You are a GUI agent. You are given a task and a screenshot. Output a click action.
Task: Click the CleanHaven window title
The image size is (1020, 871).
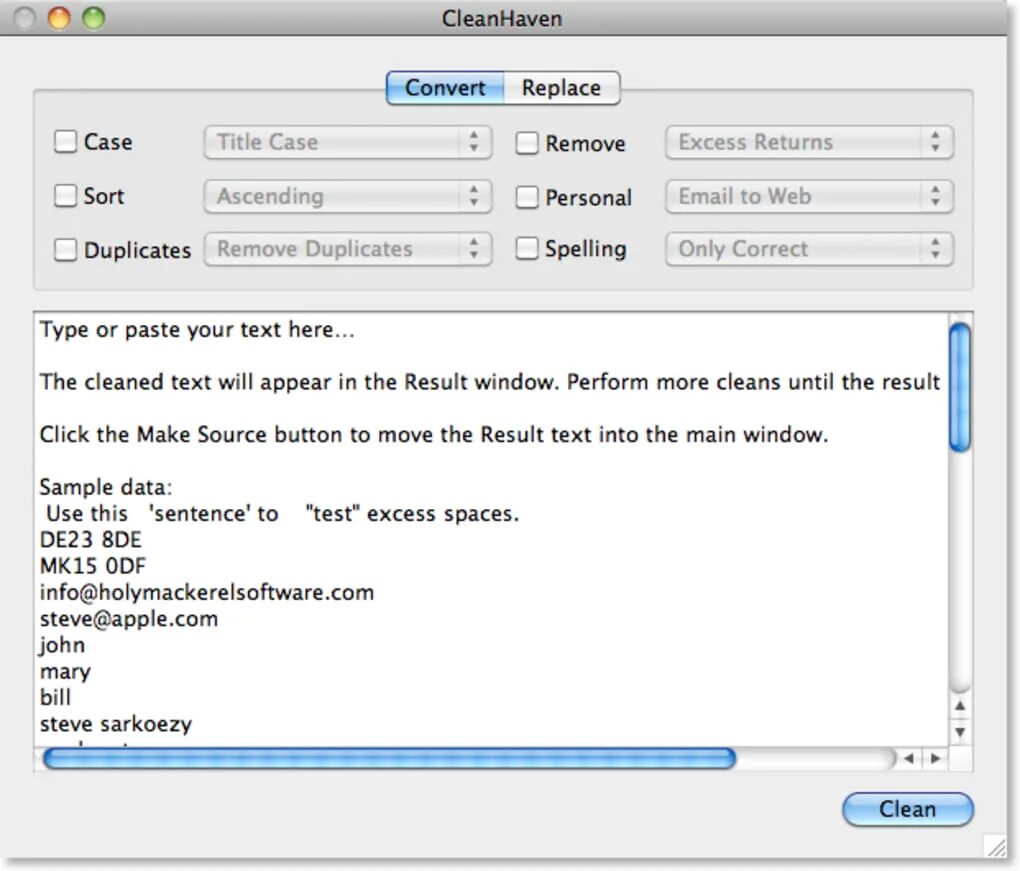click(502, 18)
